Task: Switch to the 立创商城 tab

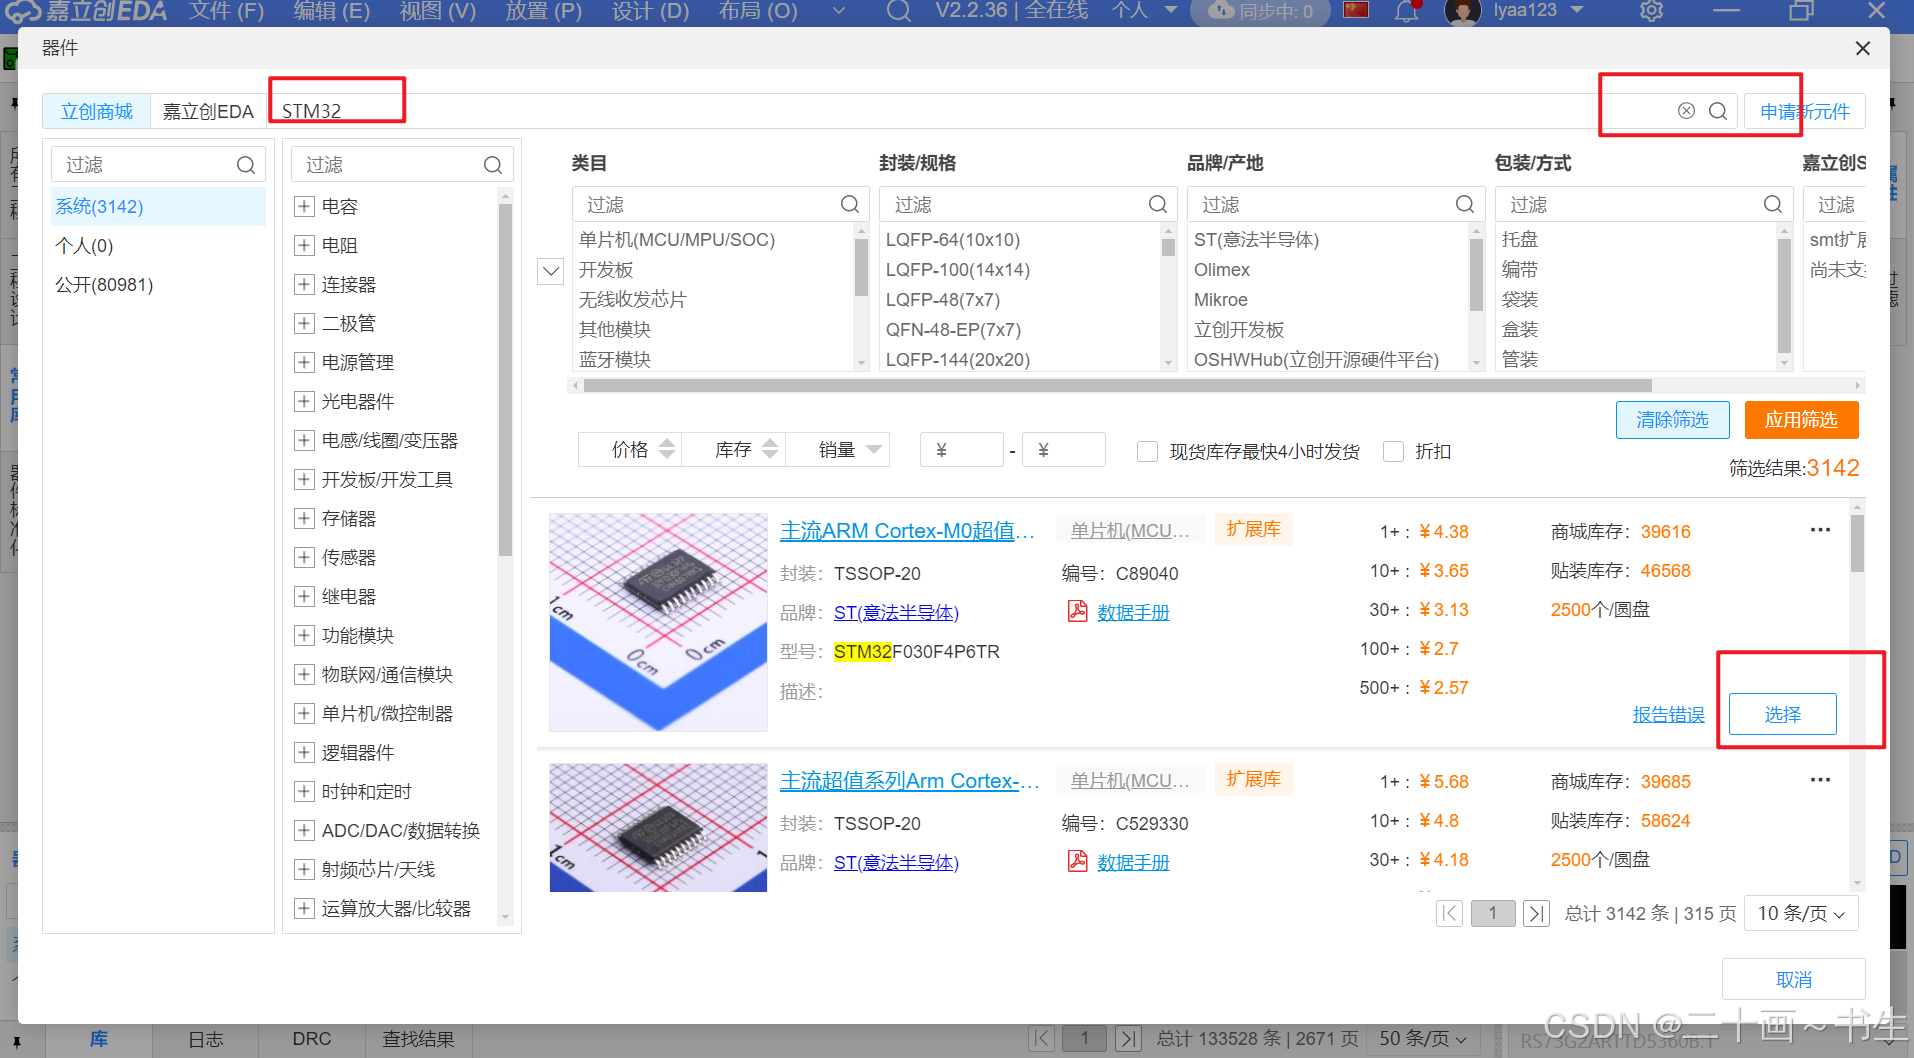Action: tap(96, 111)
